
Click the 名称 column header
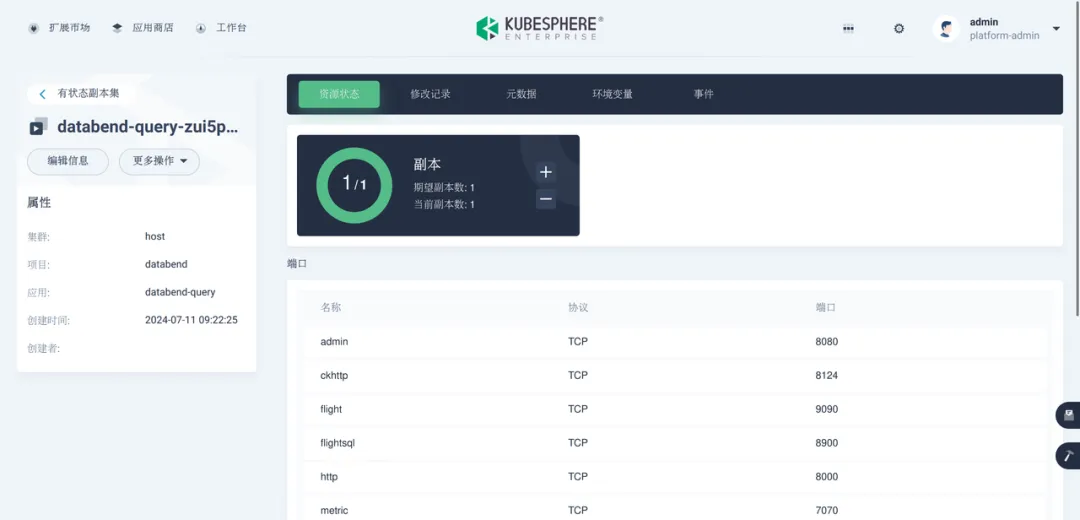331,307
